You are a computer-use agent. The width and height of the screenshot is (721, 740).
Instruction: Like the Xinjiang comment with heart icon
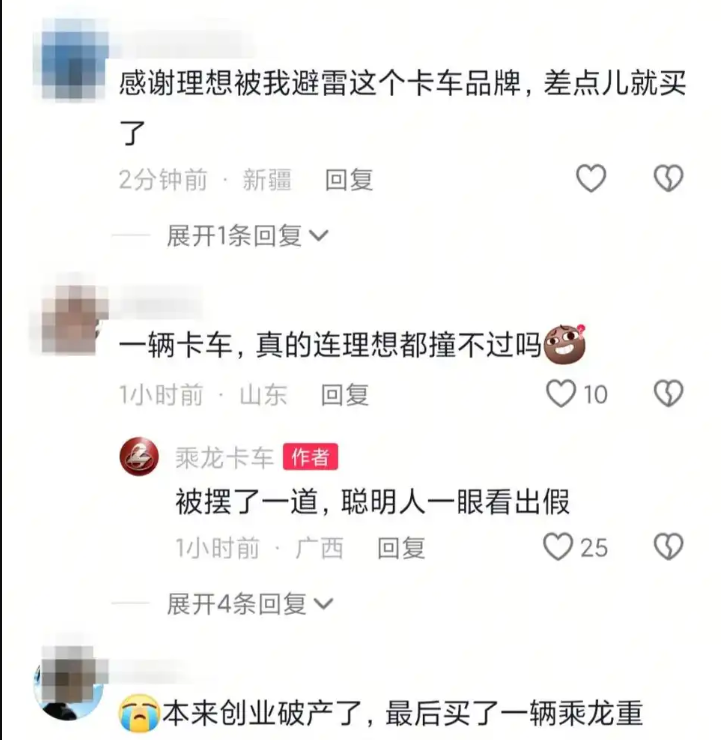pos(591,178)
